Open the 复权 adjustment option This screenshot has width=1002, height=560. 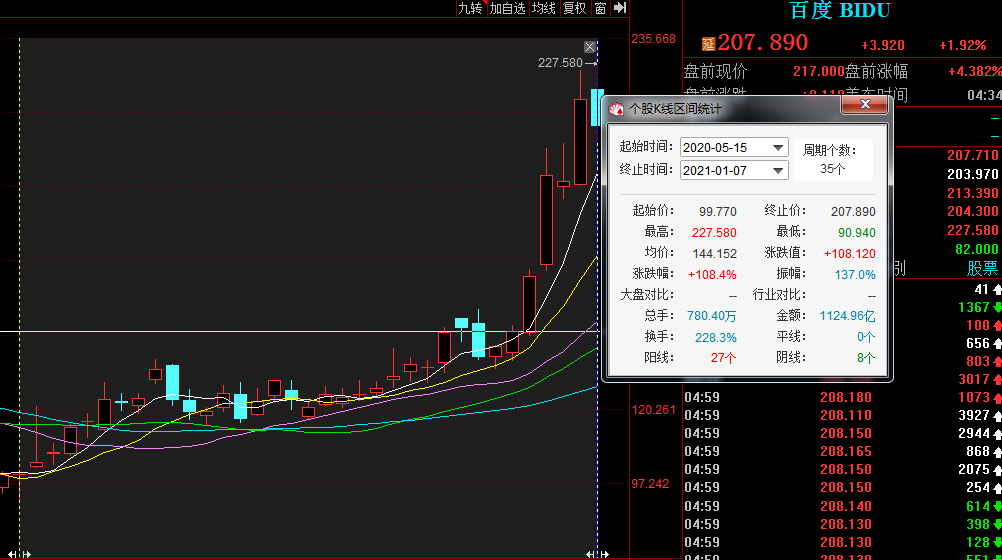(x=574, y=8)
